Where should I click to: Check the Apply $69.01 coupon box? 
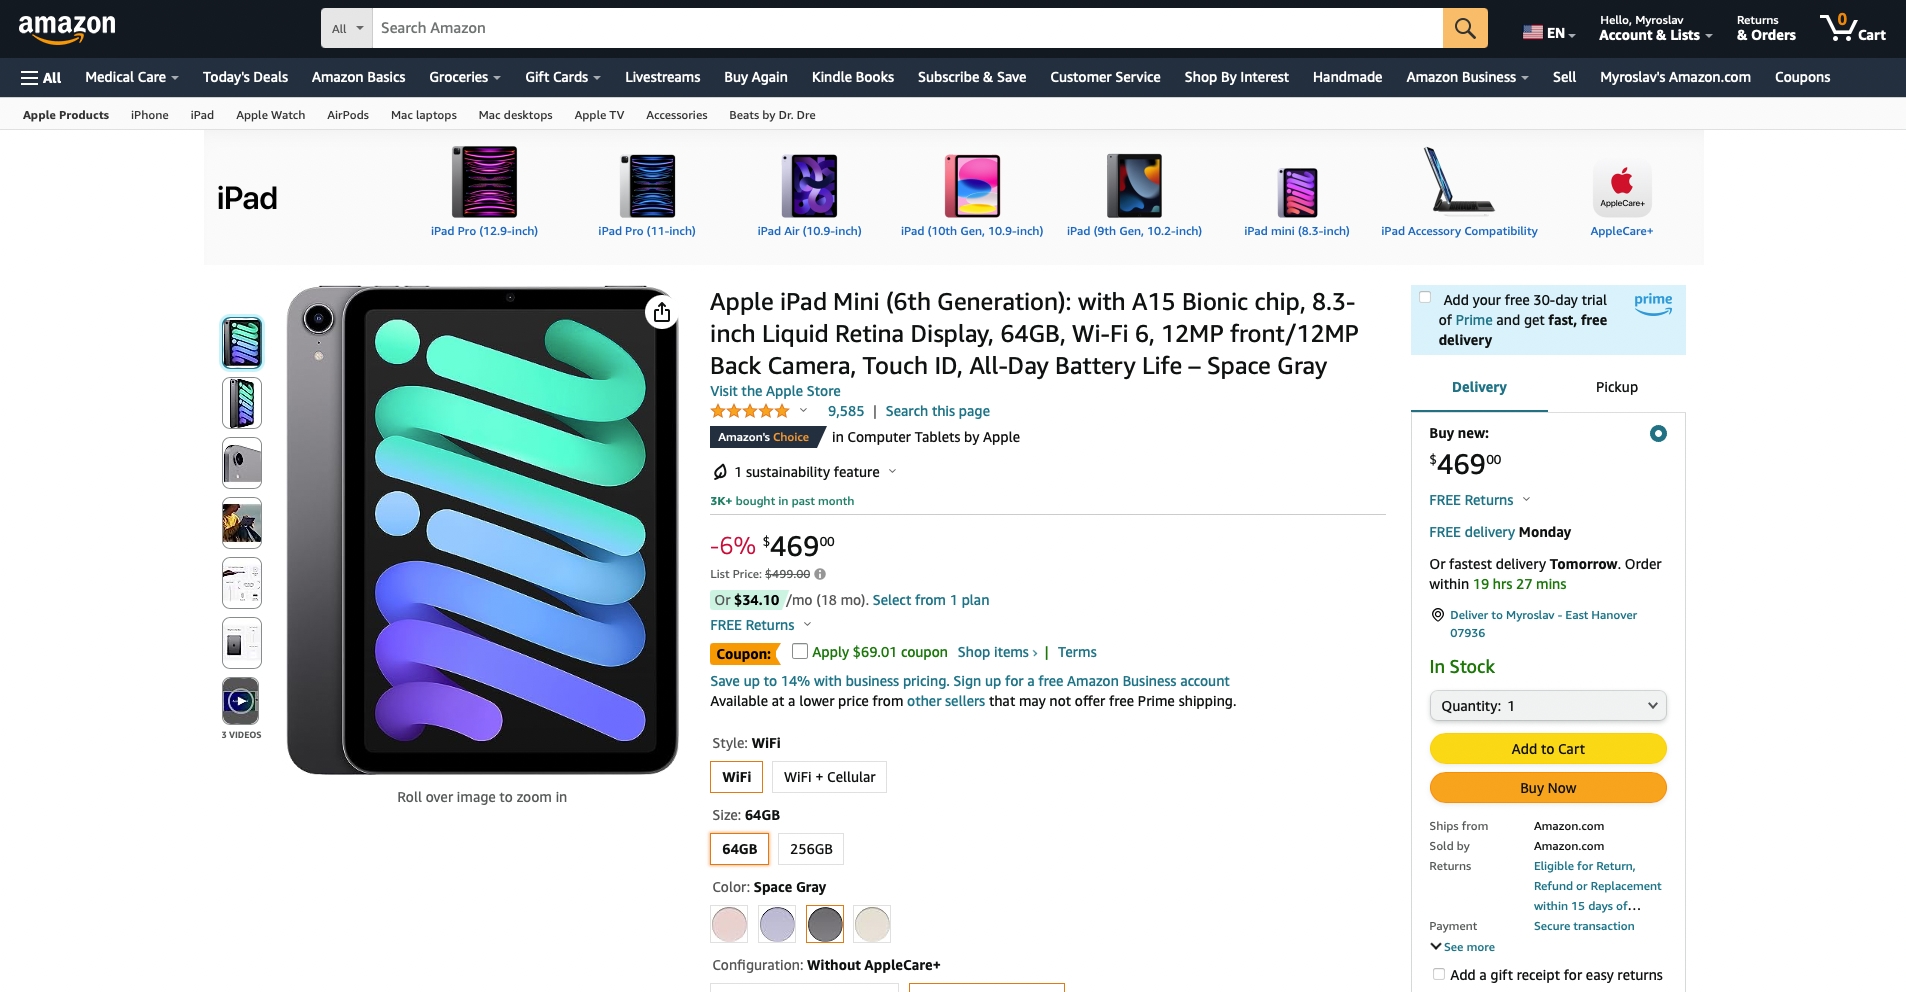pyautogui.click(x=800, y=651)
